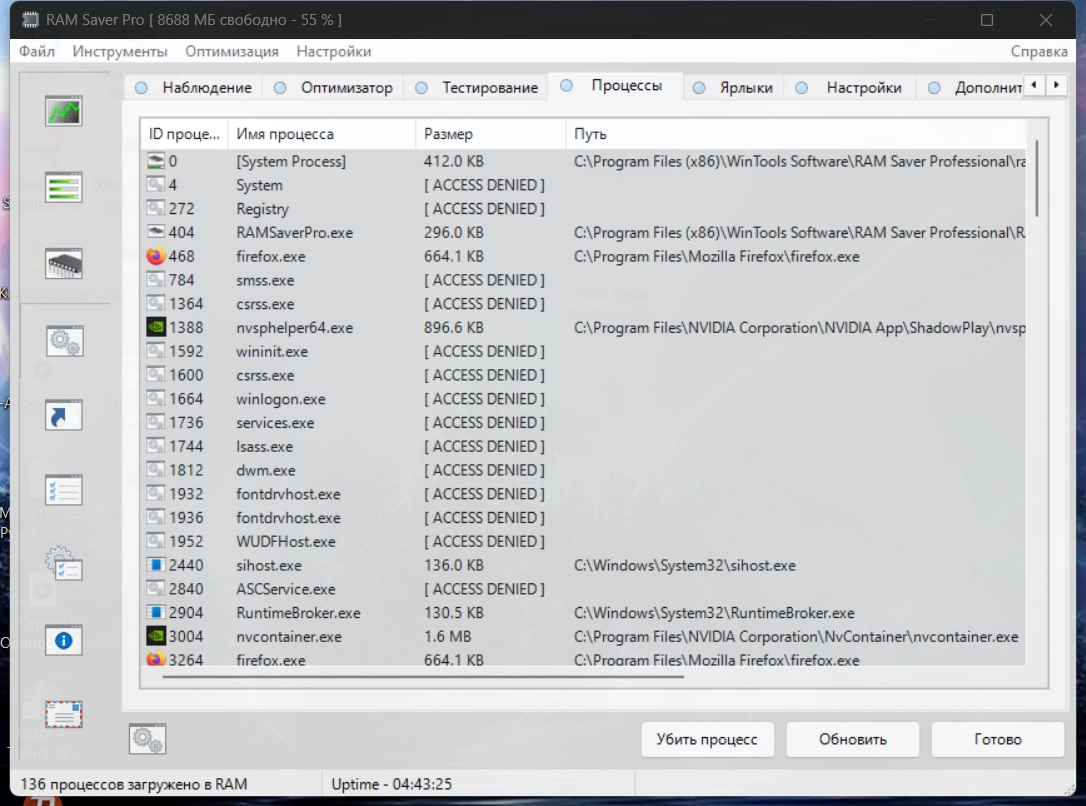Switch to the Наблюдение tab
Image resolution: width=1086 pixels, height=806 pixels.
(x=194, y=88)
